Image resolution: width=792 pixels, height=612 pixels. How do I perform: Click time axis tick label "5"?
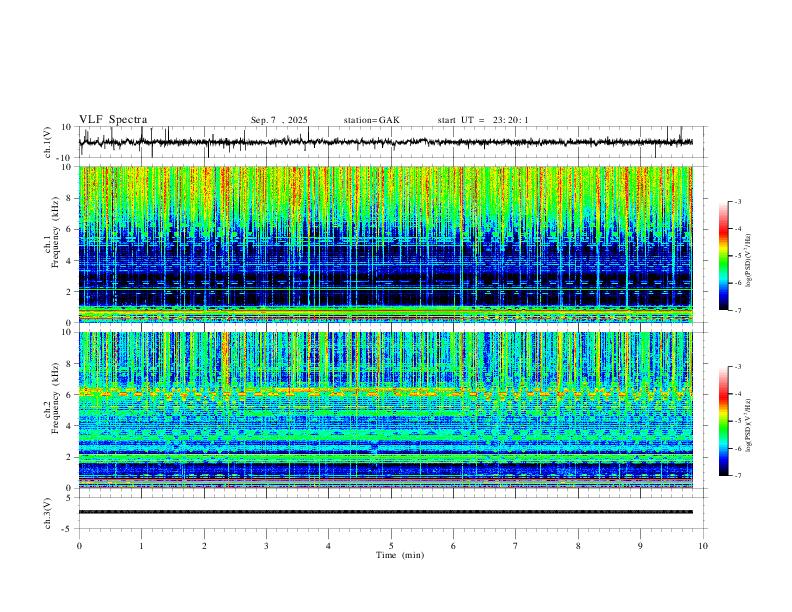pos(391,546)
